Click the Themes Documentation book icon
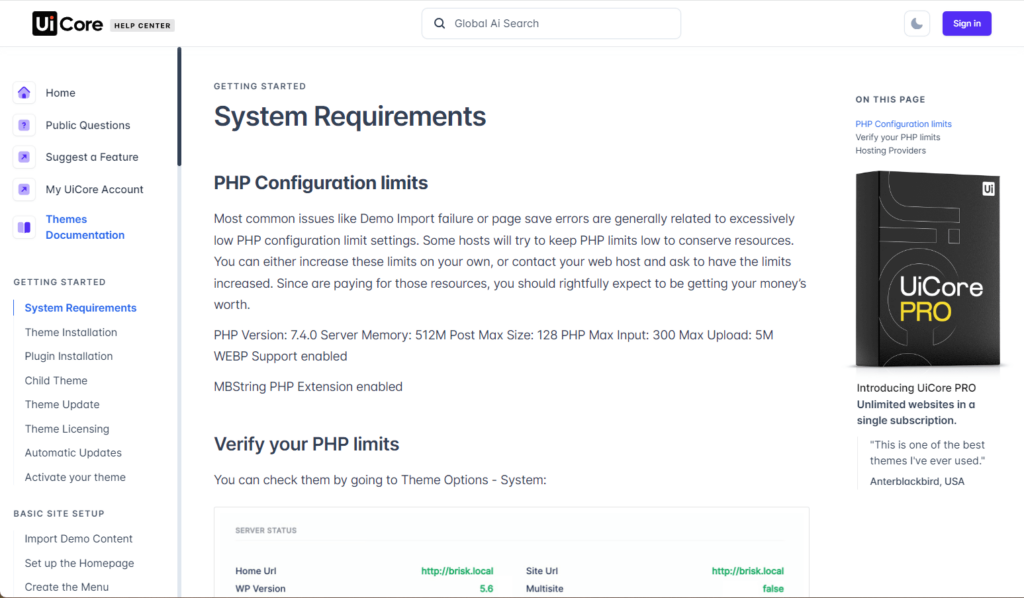 (24, 228)
